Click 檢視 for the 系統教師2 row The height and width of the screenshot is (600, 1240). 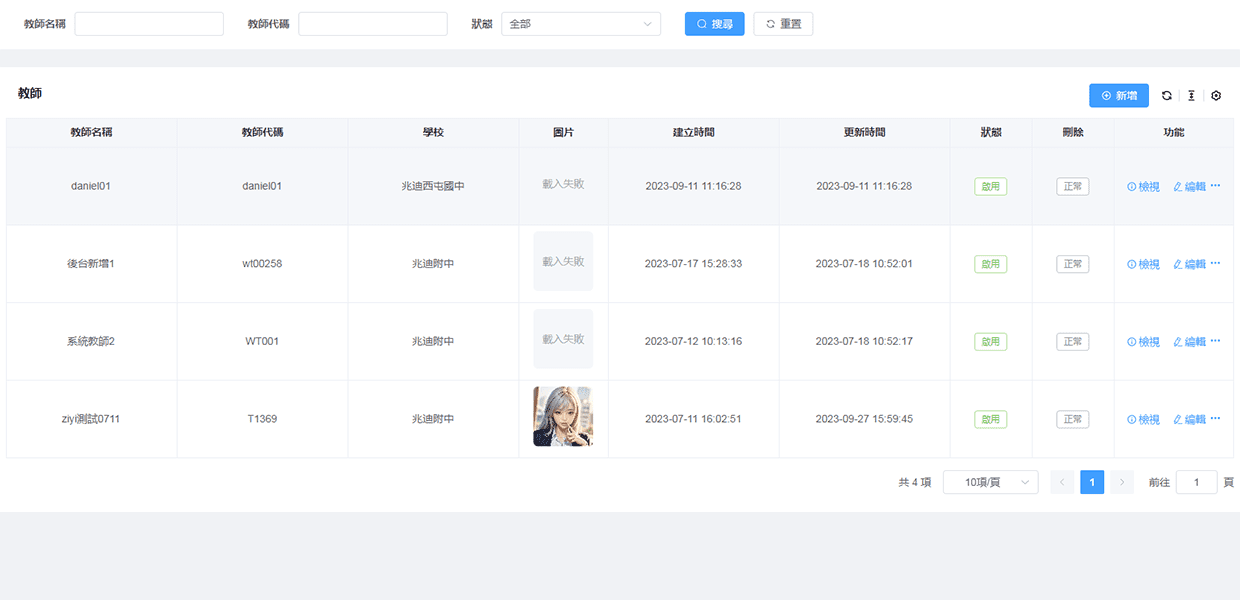(x=1143, y=342)
